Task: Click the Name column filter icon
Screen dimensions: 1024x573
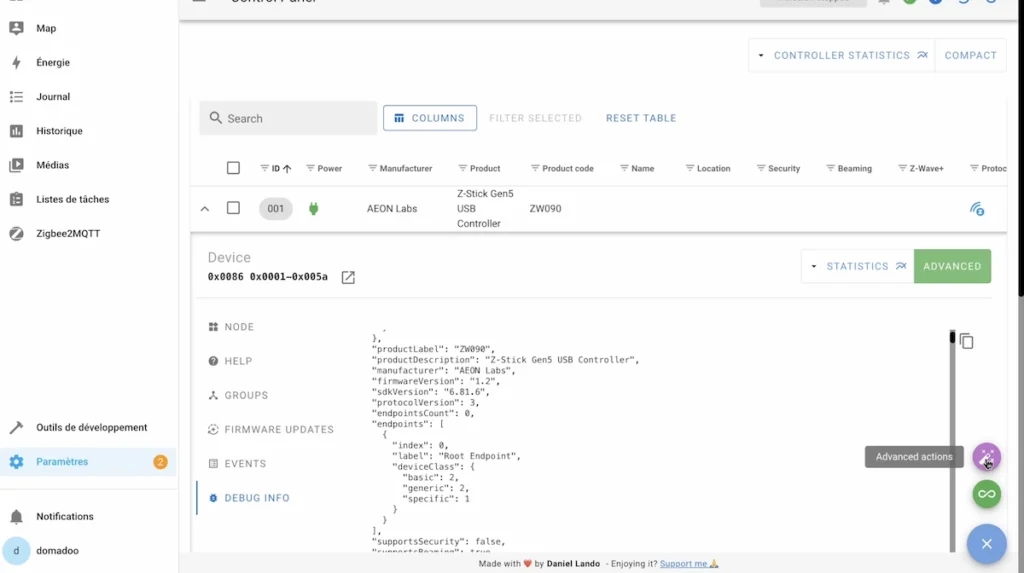Action: point(624,168)
